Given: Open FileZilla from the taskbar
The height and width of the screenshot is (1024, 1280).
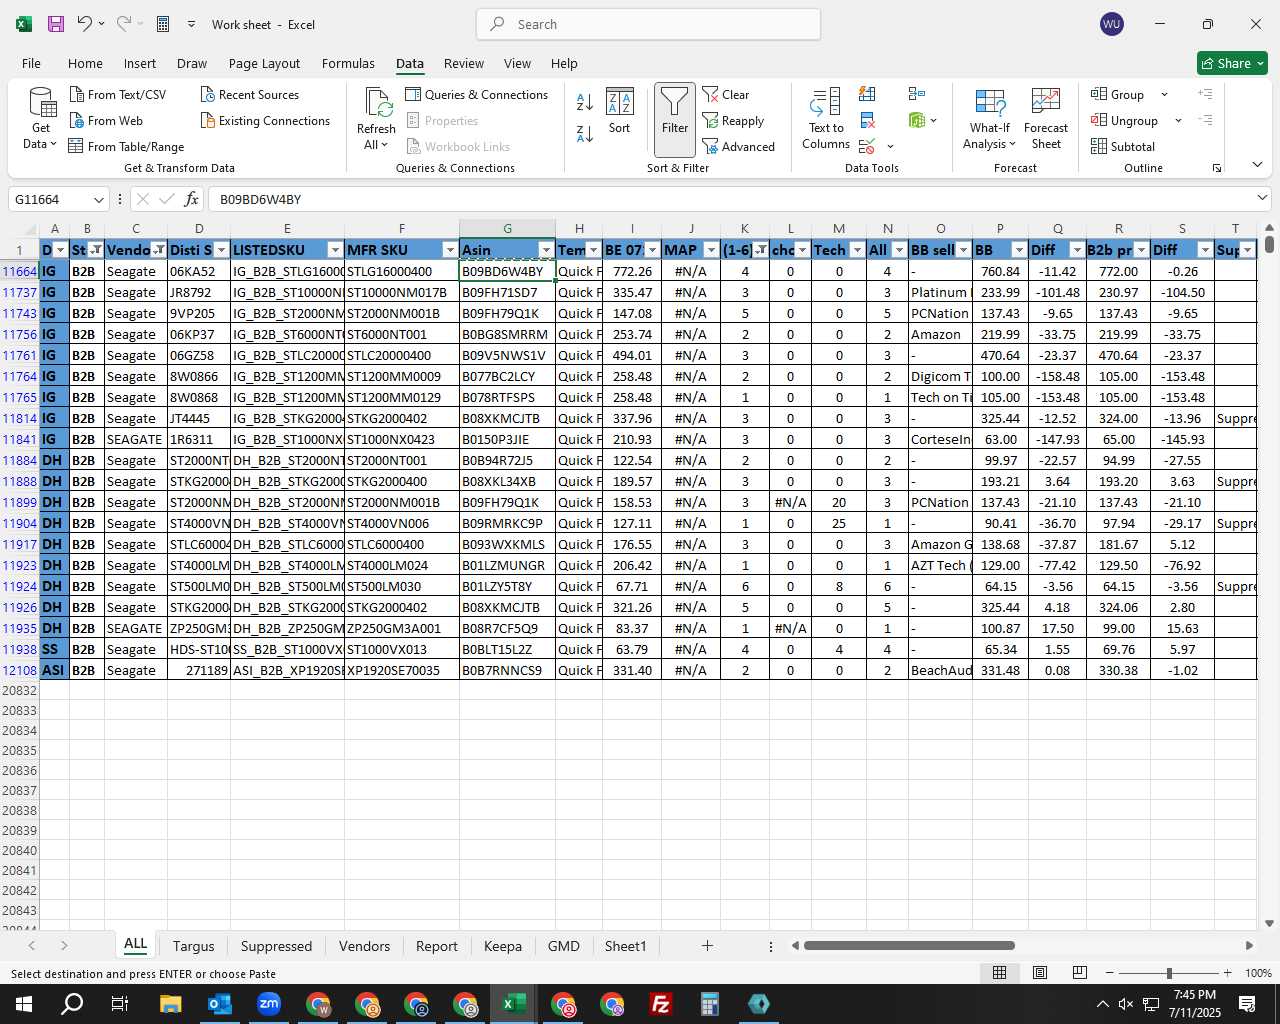Looking at the screenshot, I should tap(661, 1004).
